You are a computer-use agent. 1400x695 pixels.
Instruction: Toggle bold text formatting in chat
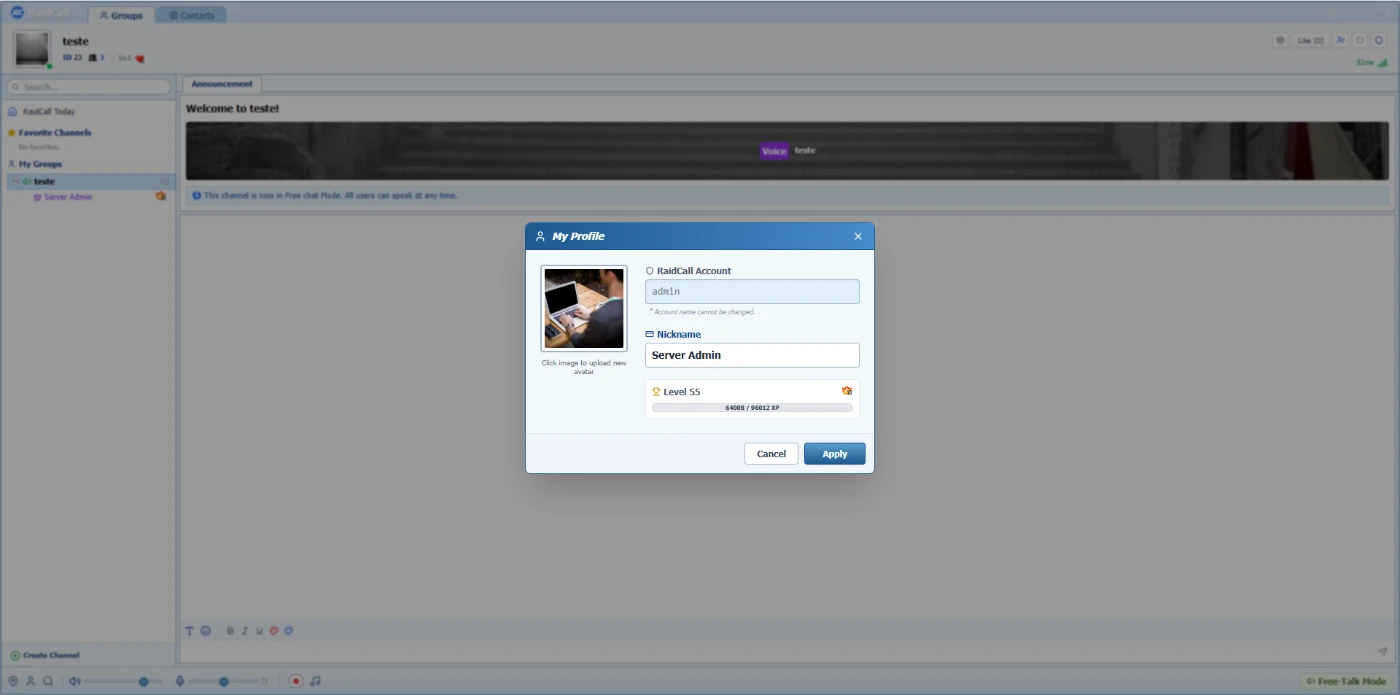[230, 631]
